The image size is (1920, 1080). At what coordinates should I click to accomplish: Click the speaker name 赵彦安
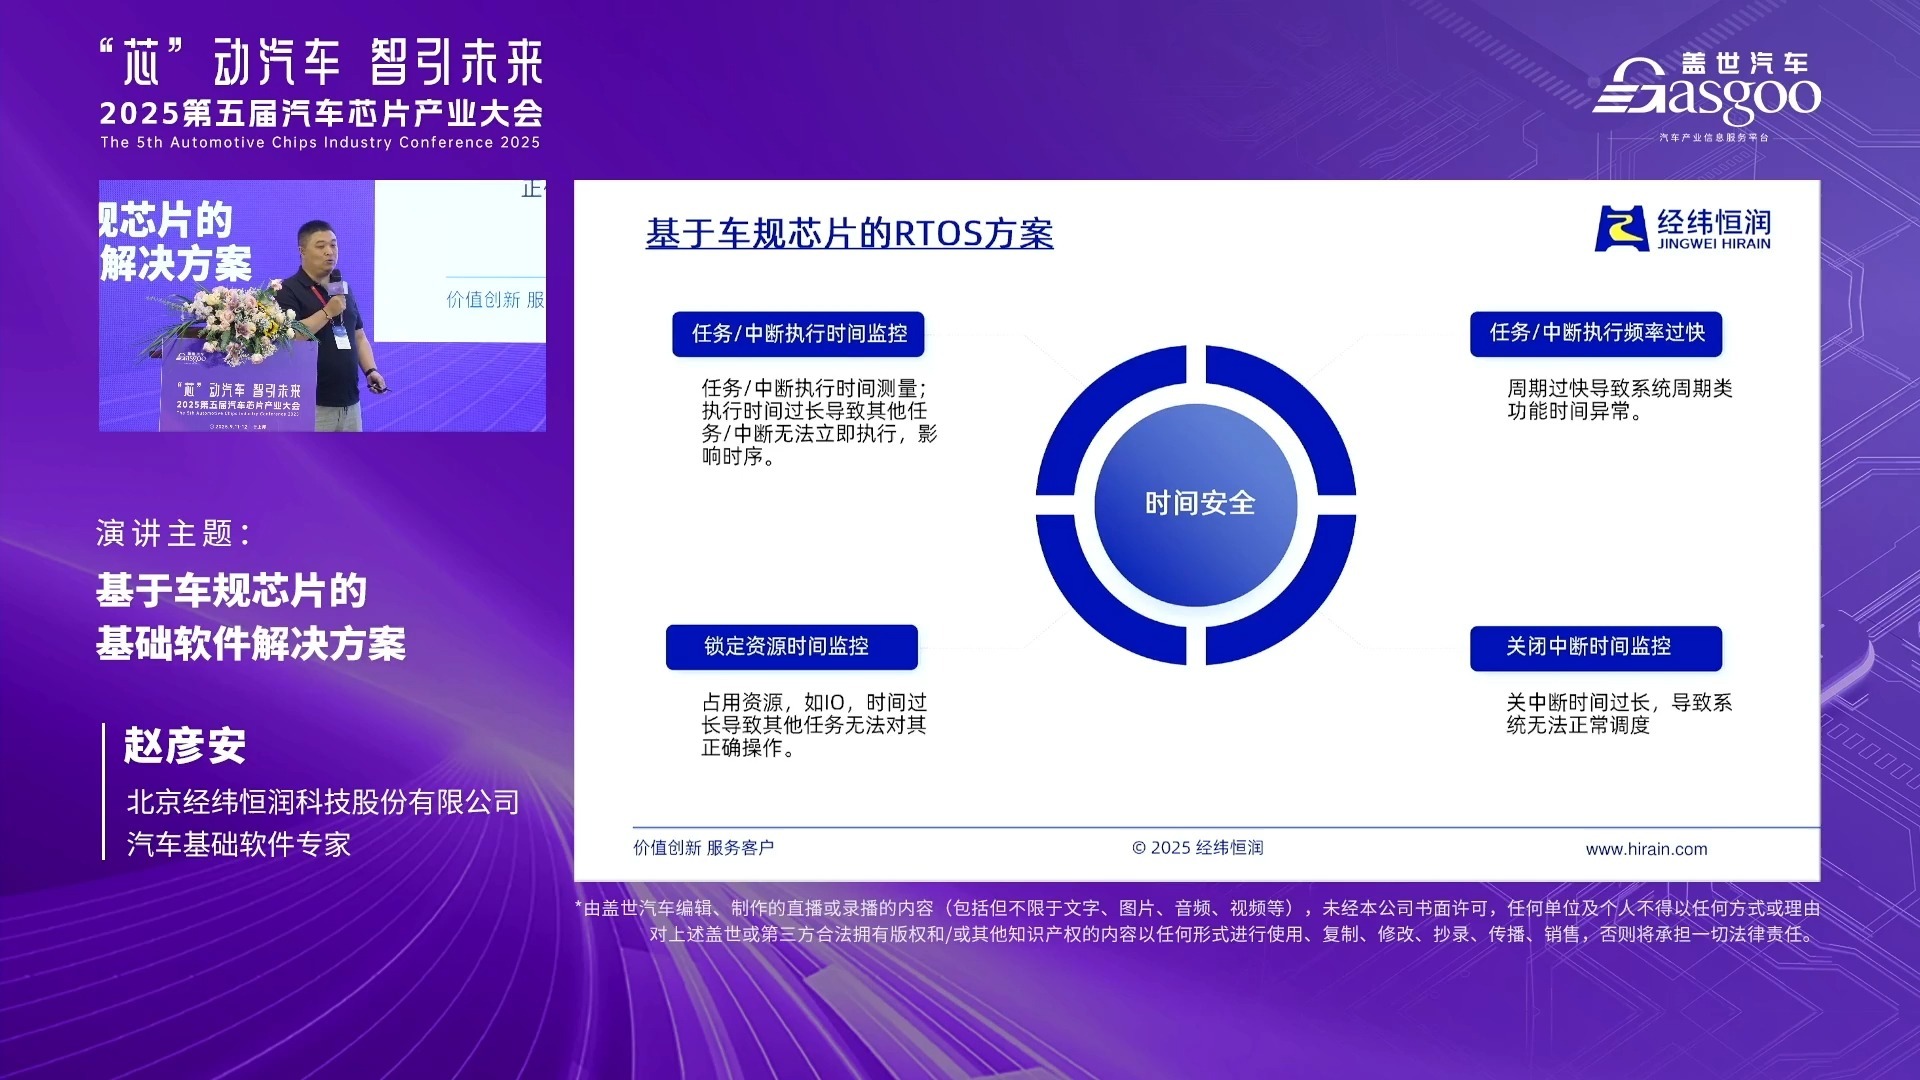188,745
